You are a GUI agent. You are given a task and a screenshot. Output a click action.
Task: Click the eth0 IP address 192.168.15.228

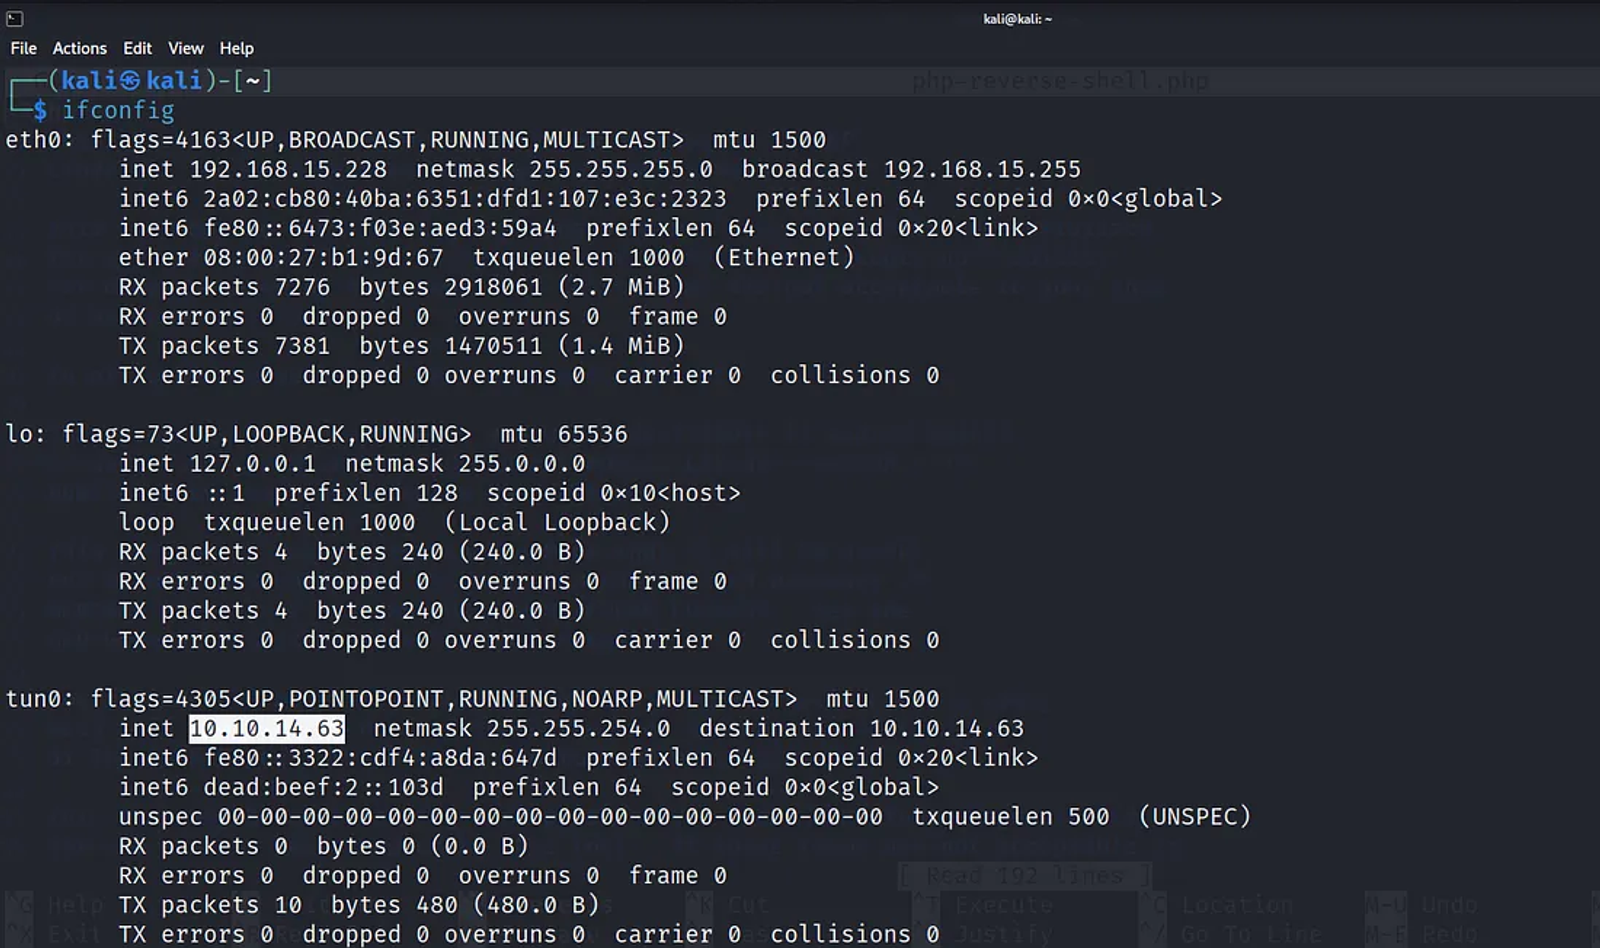pyautogui.click(x=288, y=169)
